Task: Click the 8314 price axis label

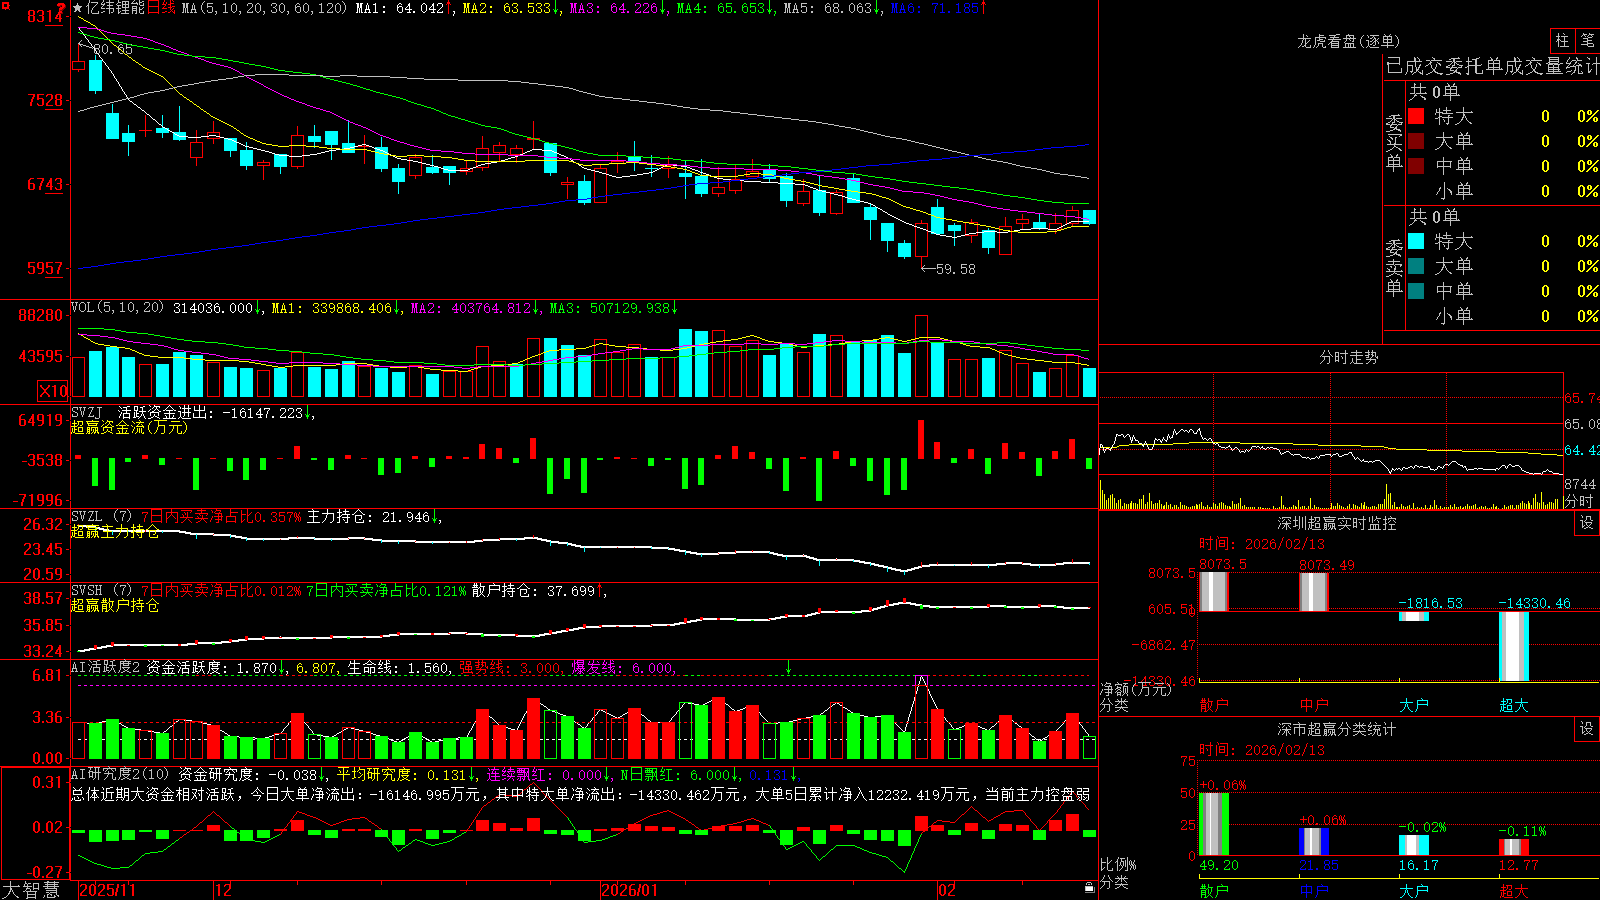Action: tap(46, 16)
